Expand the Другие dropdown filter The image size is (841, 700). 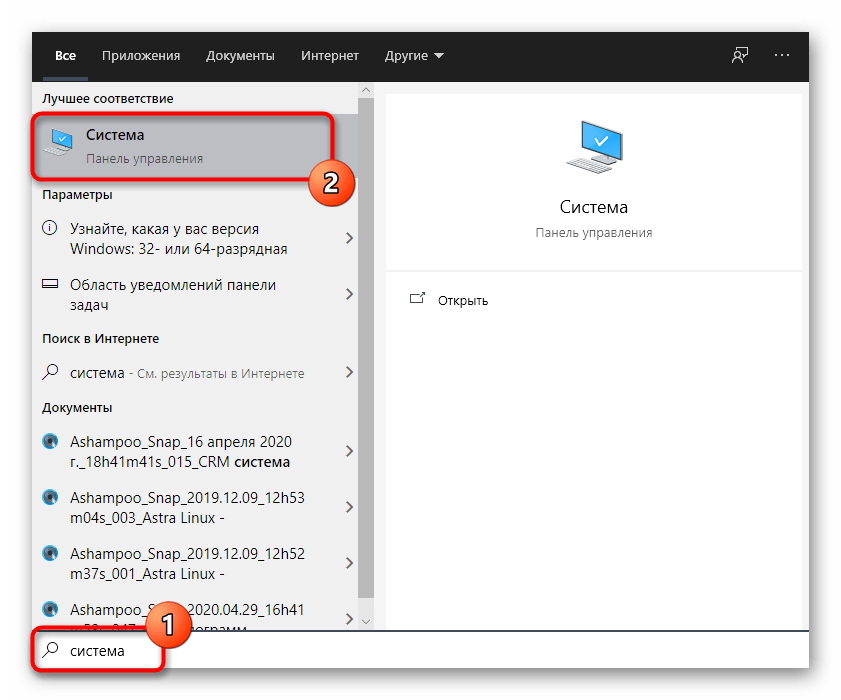[413, 56]
